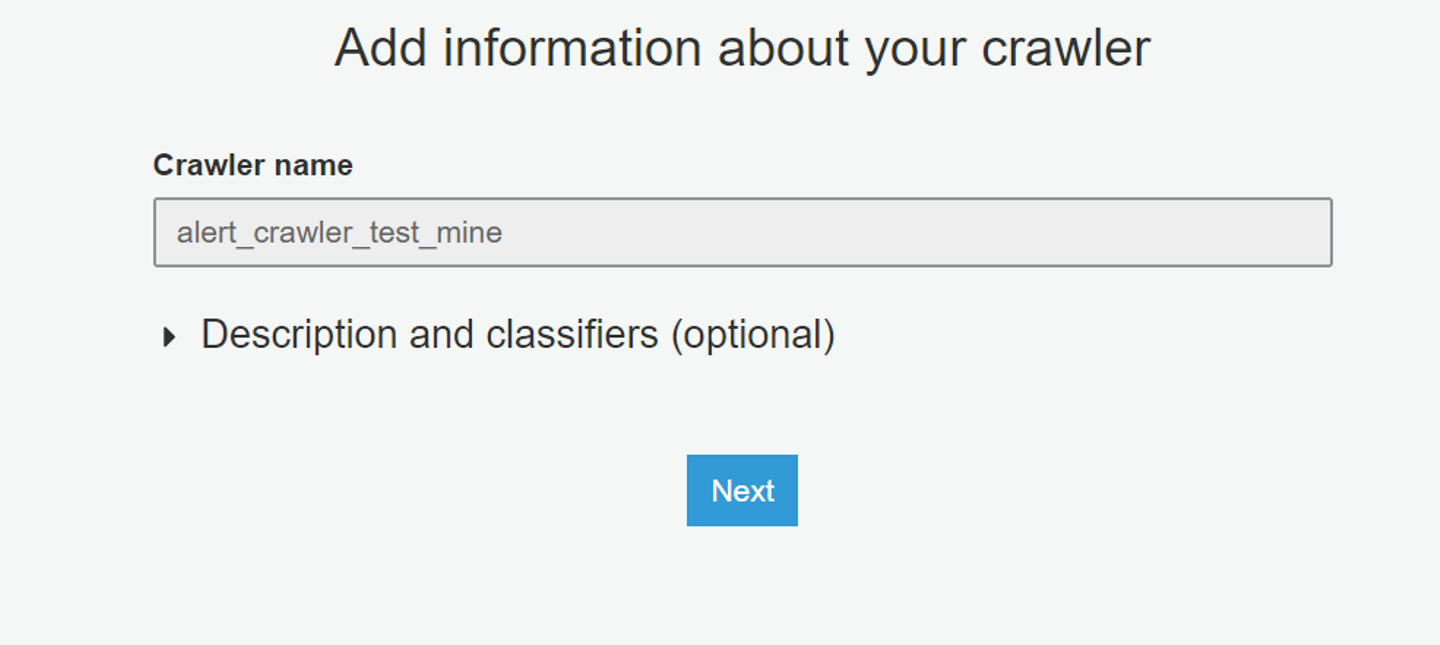
Task: Click the Crawler name input field
Action: 742,232
